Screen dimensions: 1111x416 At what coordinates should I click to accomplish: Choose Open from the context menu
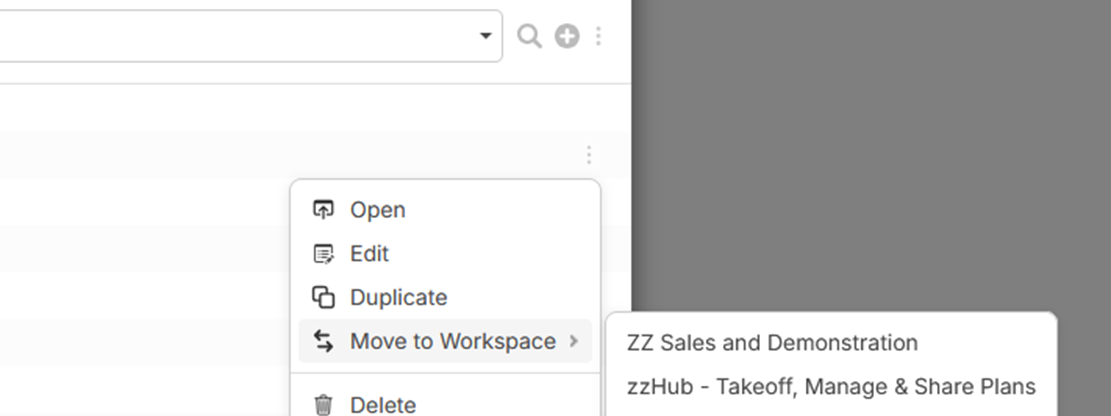click(378, 210)
